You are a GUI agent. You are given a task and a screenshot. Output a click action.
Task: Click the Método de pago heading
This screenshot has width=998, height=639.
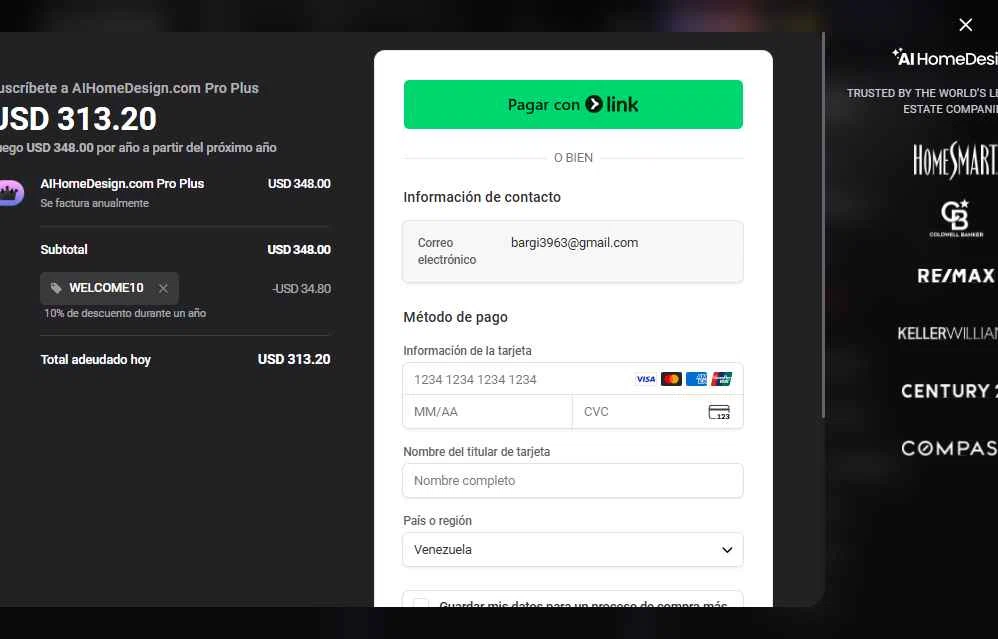pyautogui.click(x=455, y=317)
